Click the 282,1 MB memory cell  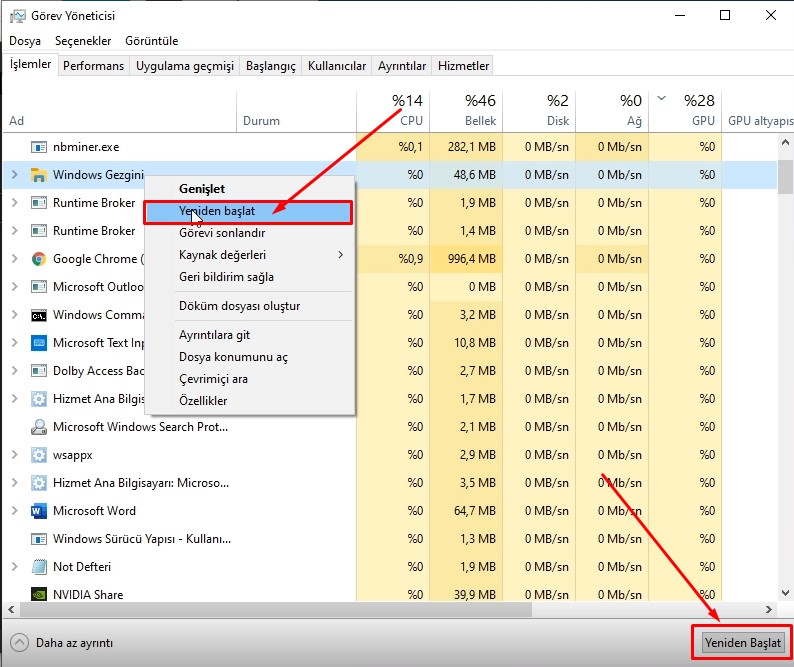click(x=466, y=147)
